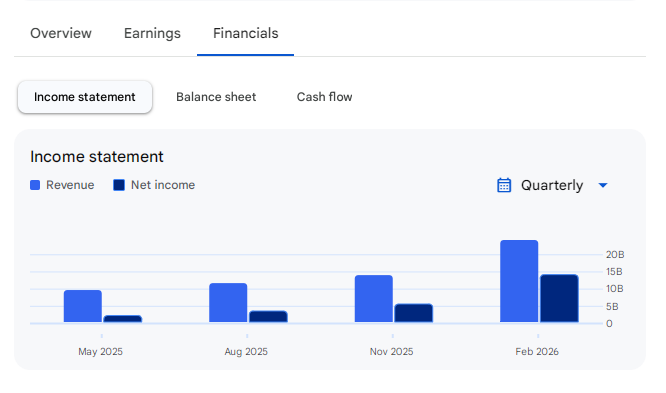Image resolution: width=666 pixels, height=393 pixels.
Task: Click the Feb 2026 revenue bar
Action: [x=519, y=281]
